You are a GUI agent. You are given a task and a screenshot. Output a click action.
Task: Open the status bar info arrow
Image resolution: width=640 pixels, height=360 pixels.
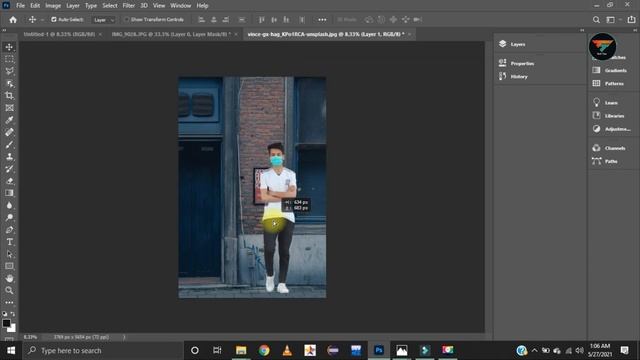(124, 337)
